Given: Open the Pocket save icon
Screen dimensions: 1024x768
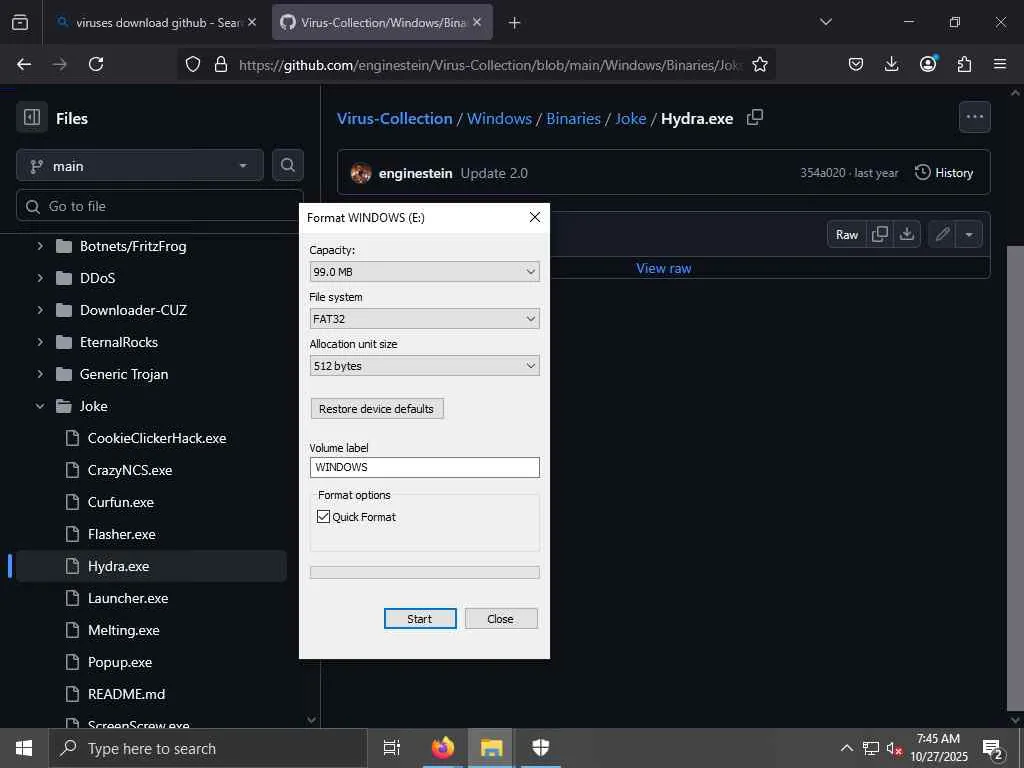Looking at the screenshot, I should [856, 64].
